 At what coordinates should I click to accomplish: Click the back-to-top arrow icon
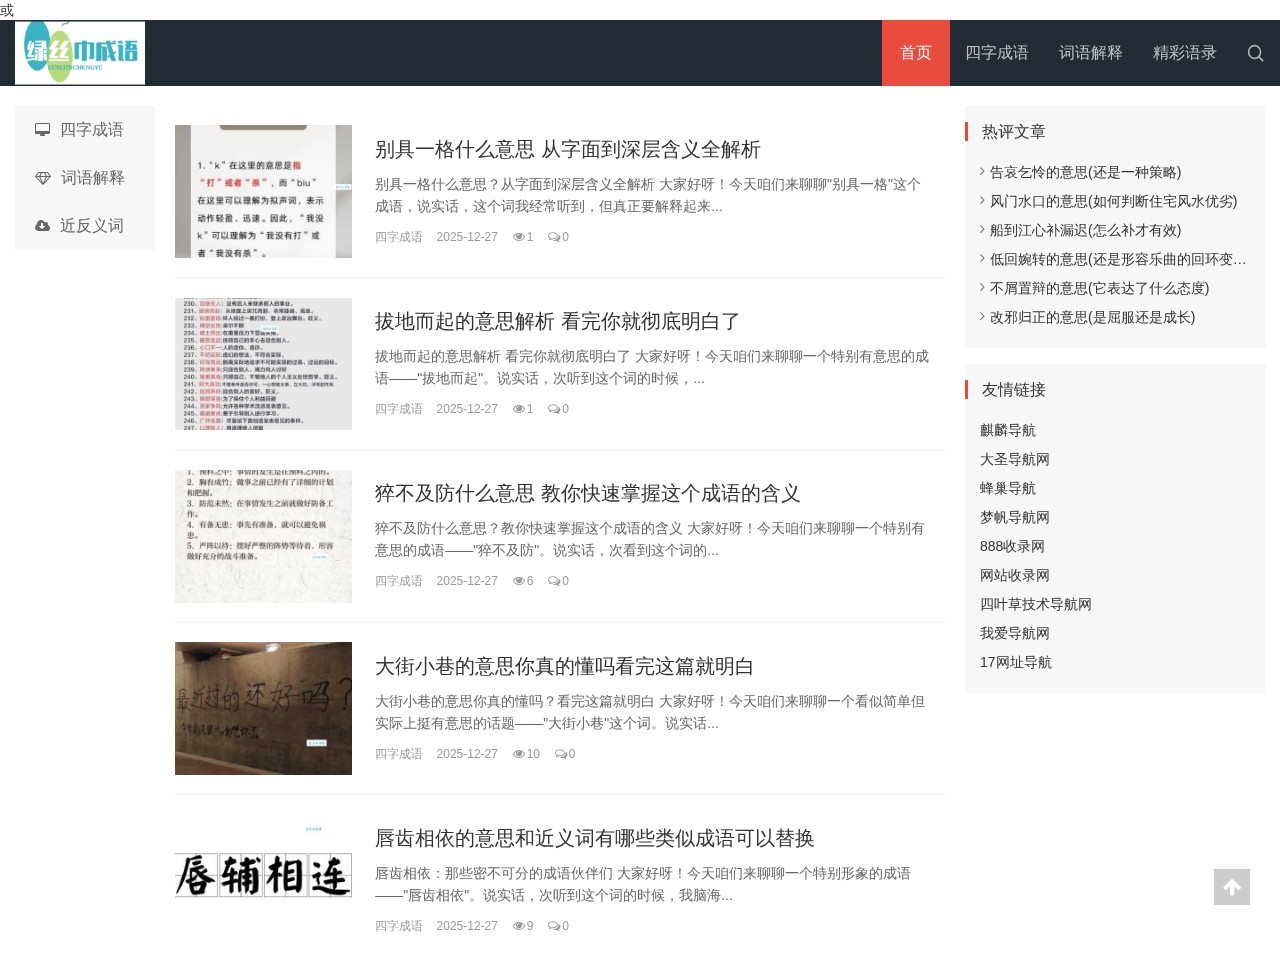tap(1230, 887)
